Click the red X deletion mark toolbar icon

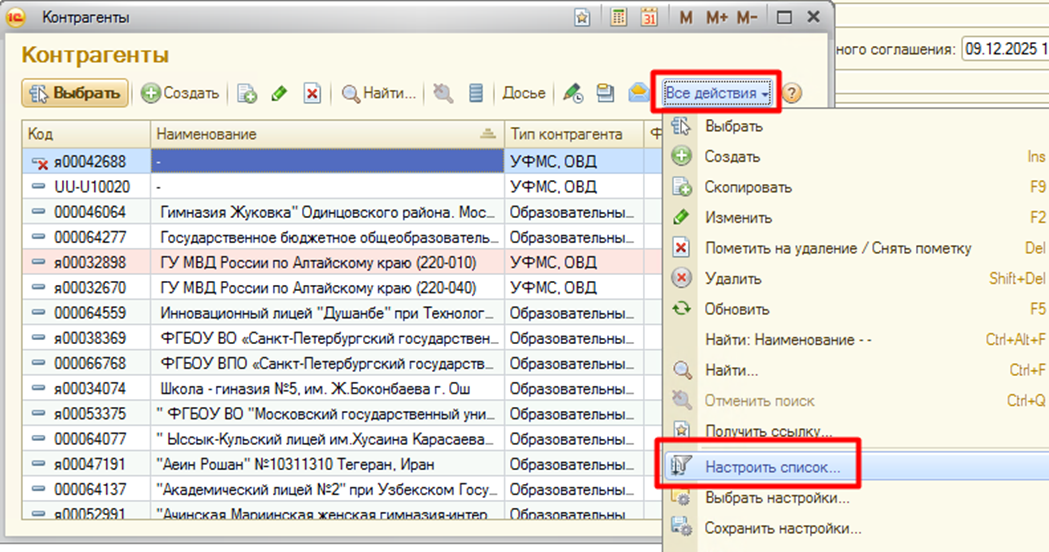(x=312, y=93)
